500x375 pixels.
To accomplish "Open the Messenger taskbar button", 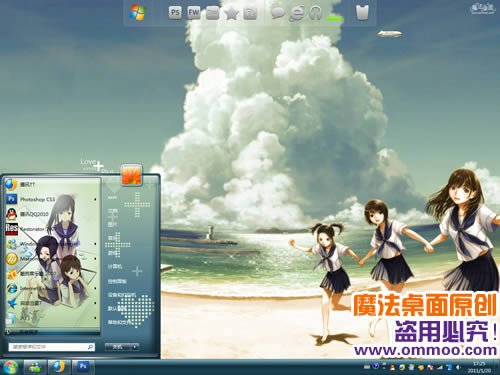I will point(35,367).
